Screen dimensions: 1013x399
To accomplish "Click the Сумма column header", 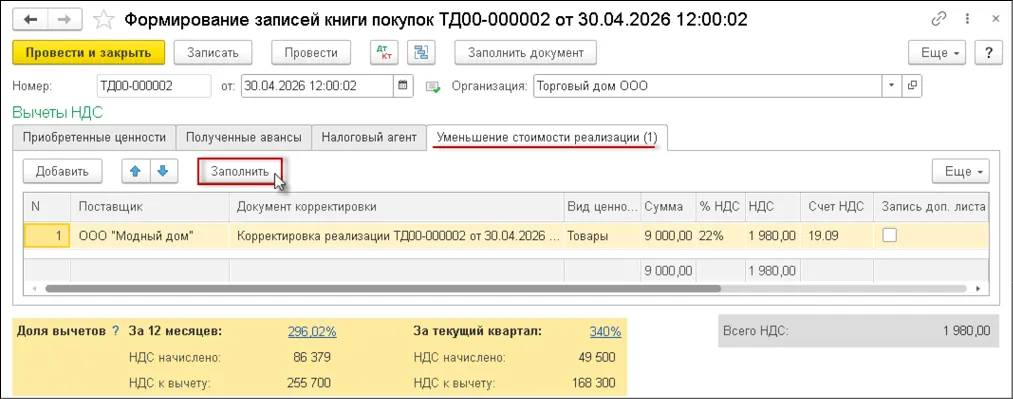I will click(668, 207).
